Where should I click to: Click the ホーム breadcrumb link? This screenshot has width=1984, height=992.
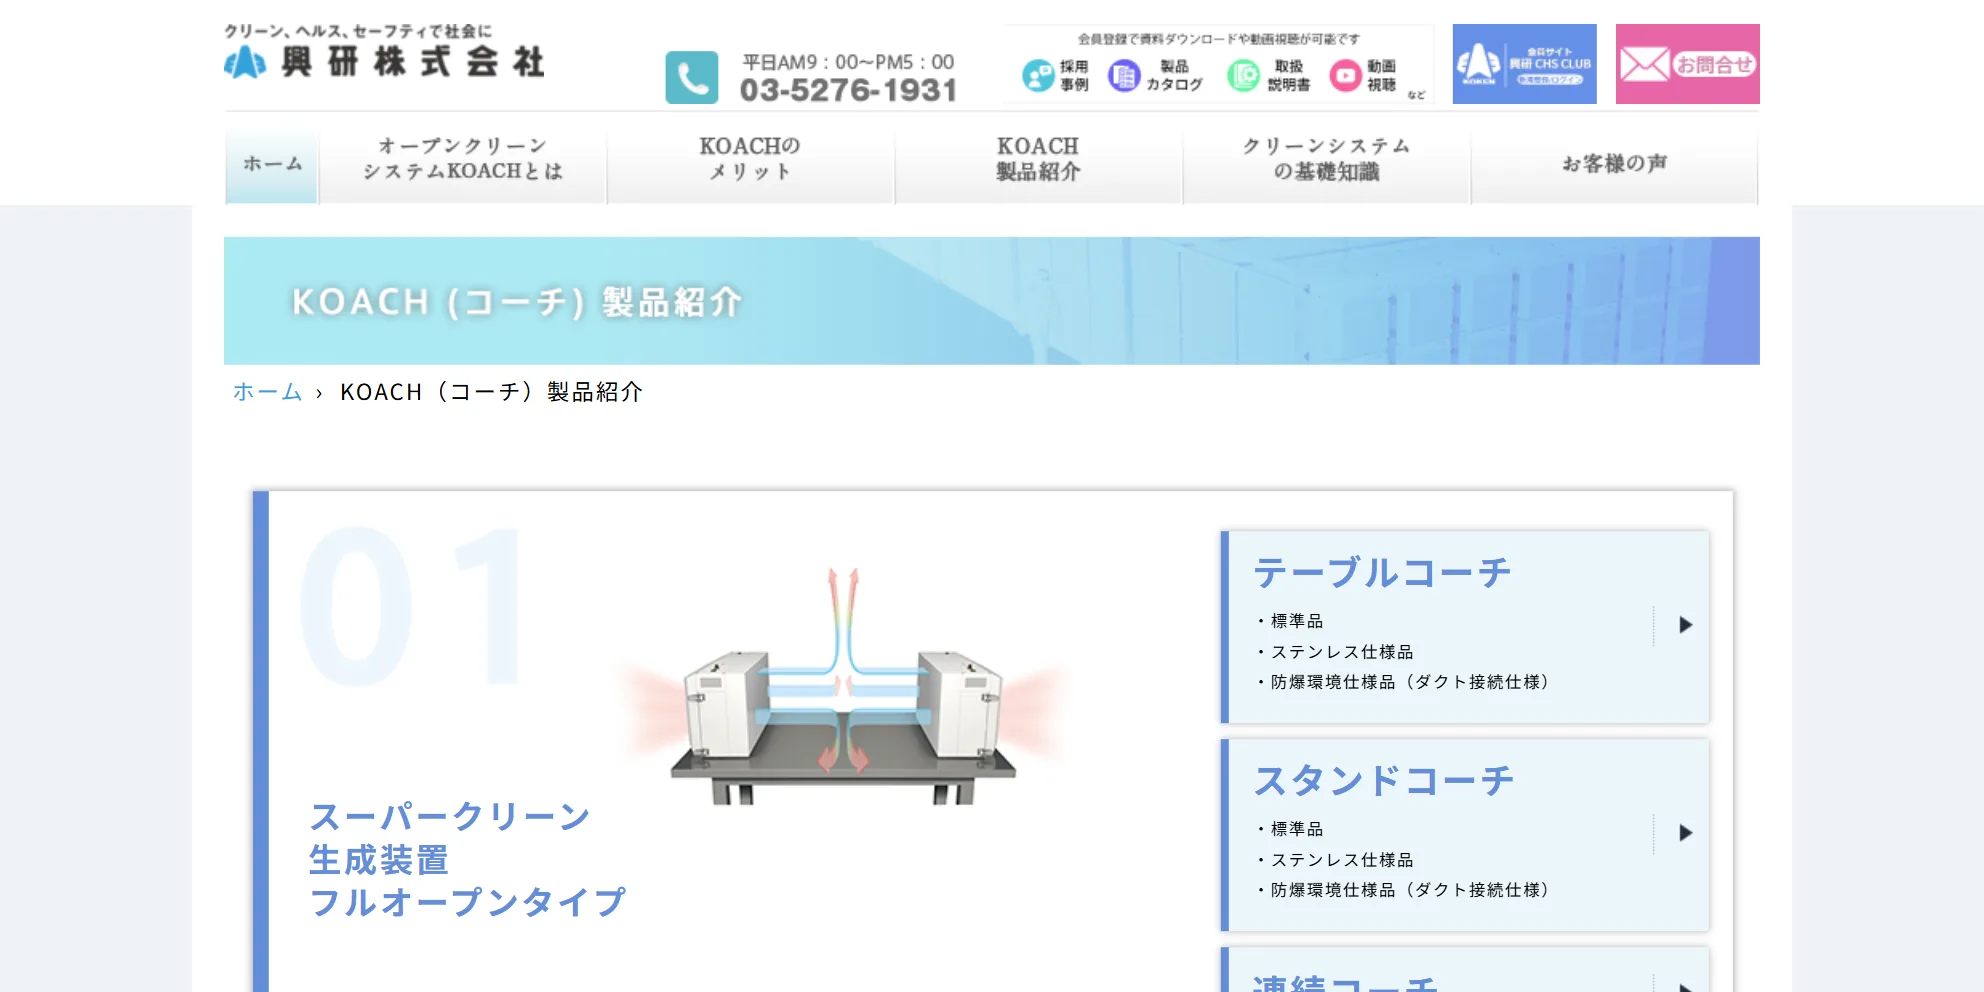tap(267, 392)
